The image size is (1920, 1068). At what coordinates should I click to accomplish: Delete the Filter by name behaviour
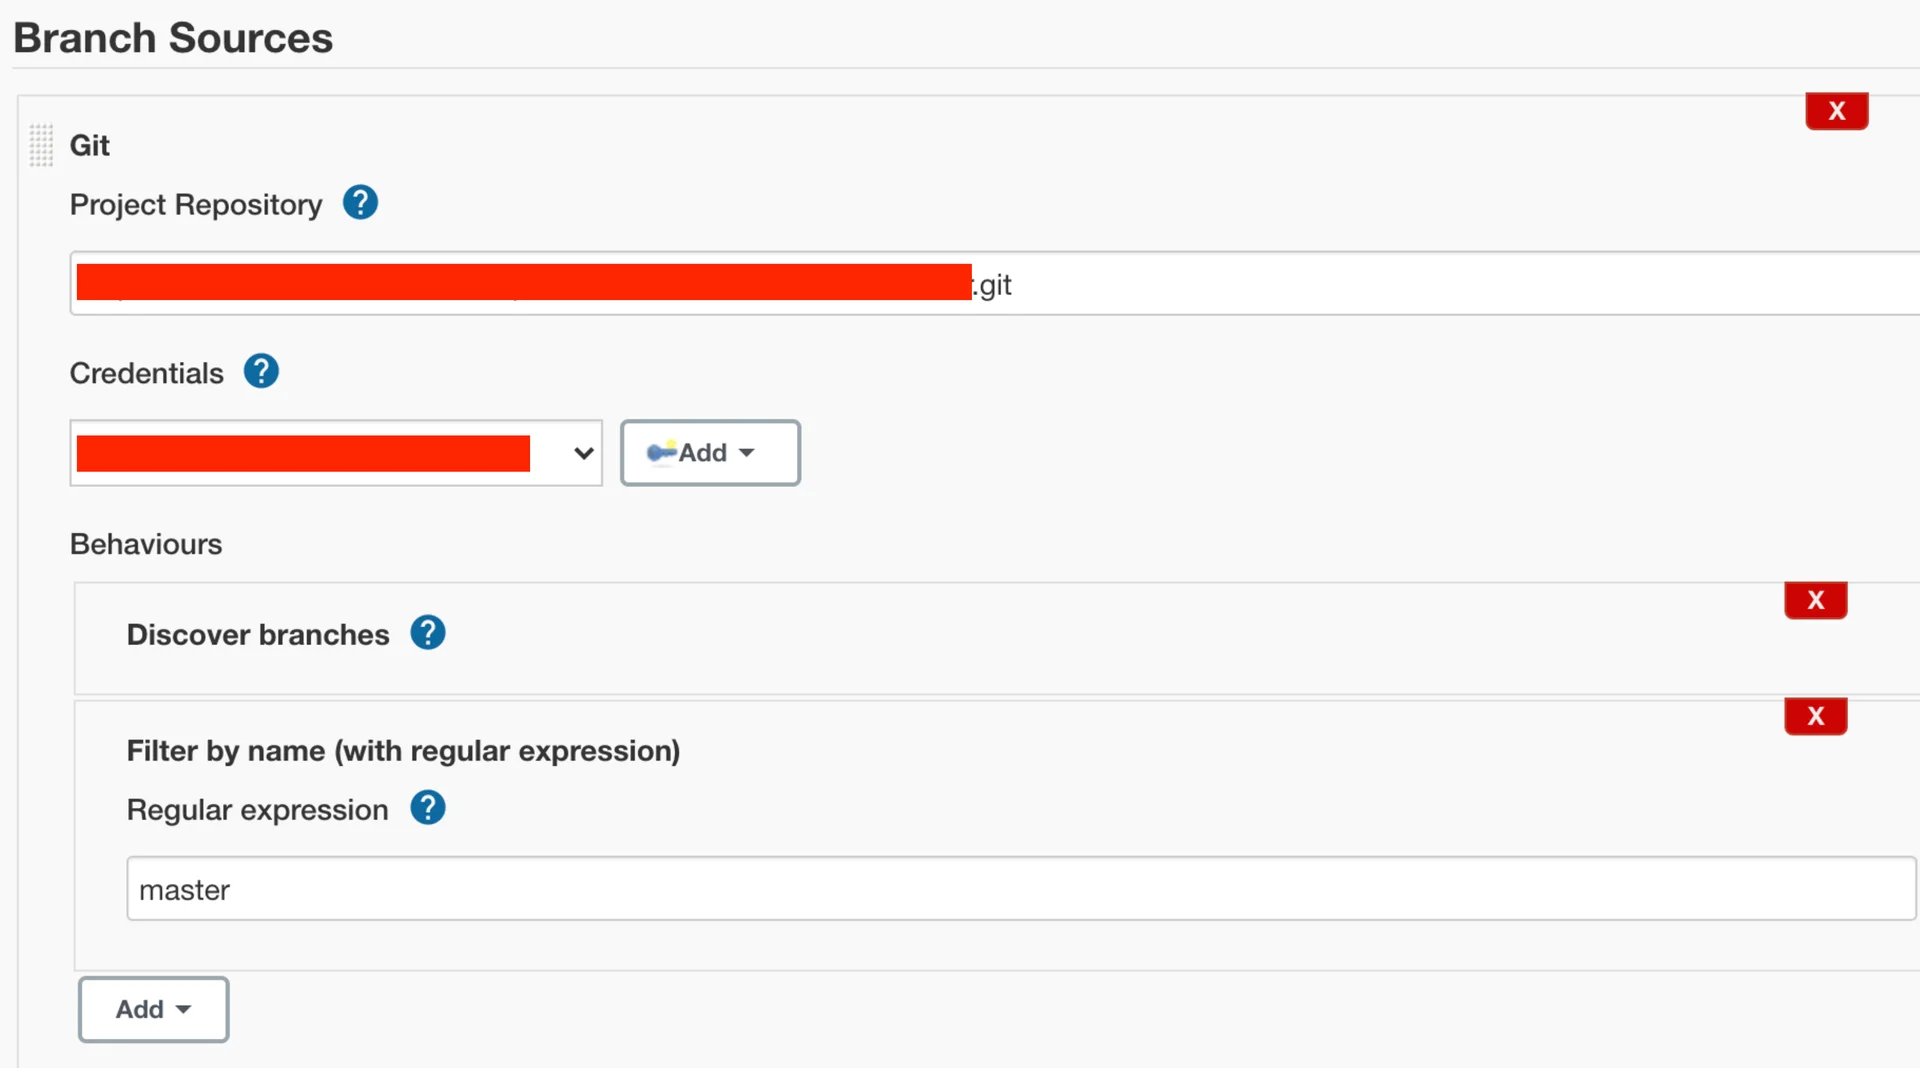tap(1815, 716)
